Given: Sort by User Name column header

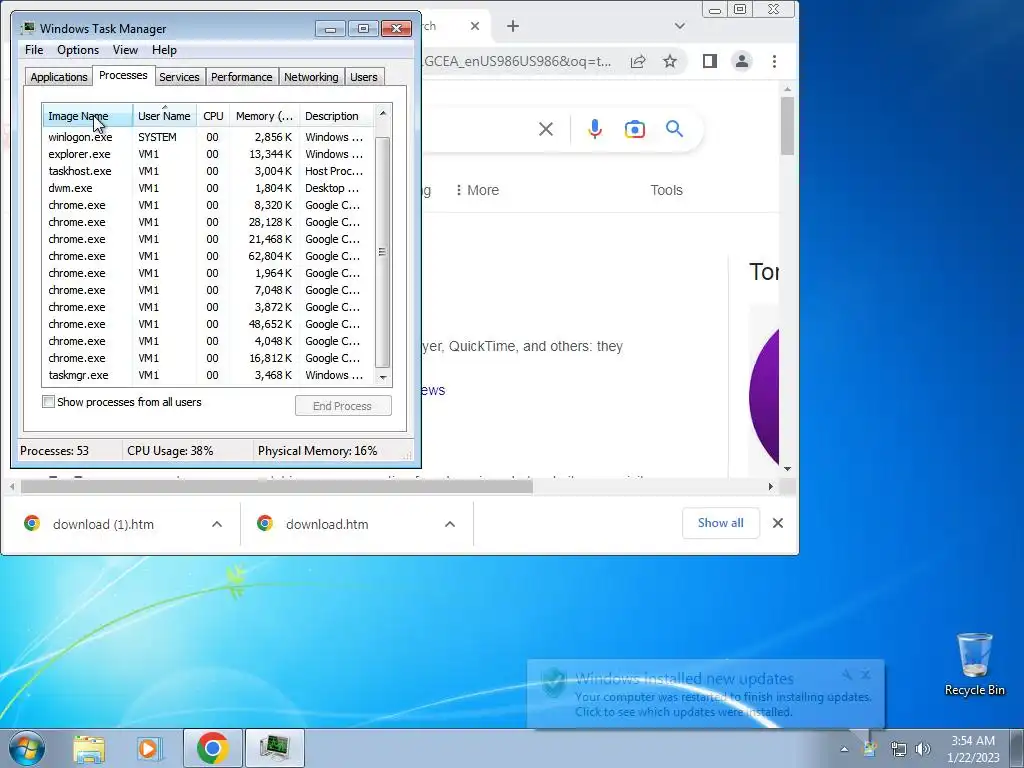Looking at the screenshot, I should click(x=164, y=116).
